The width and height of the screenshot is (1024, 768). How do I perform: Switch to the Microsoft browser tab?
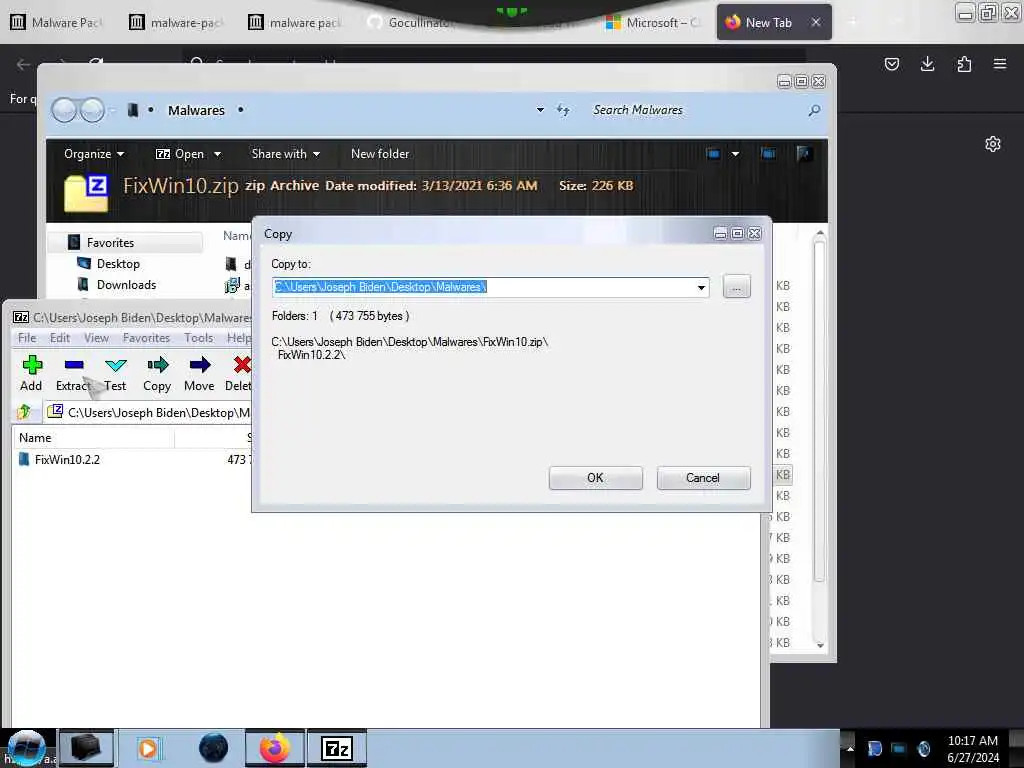tap(653, 23)
